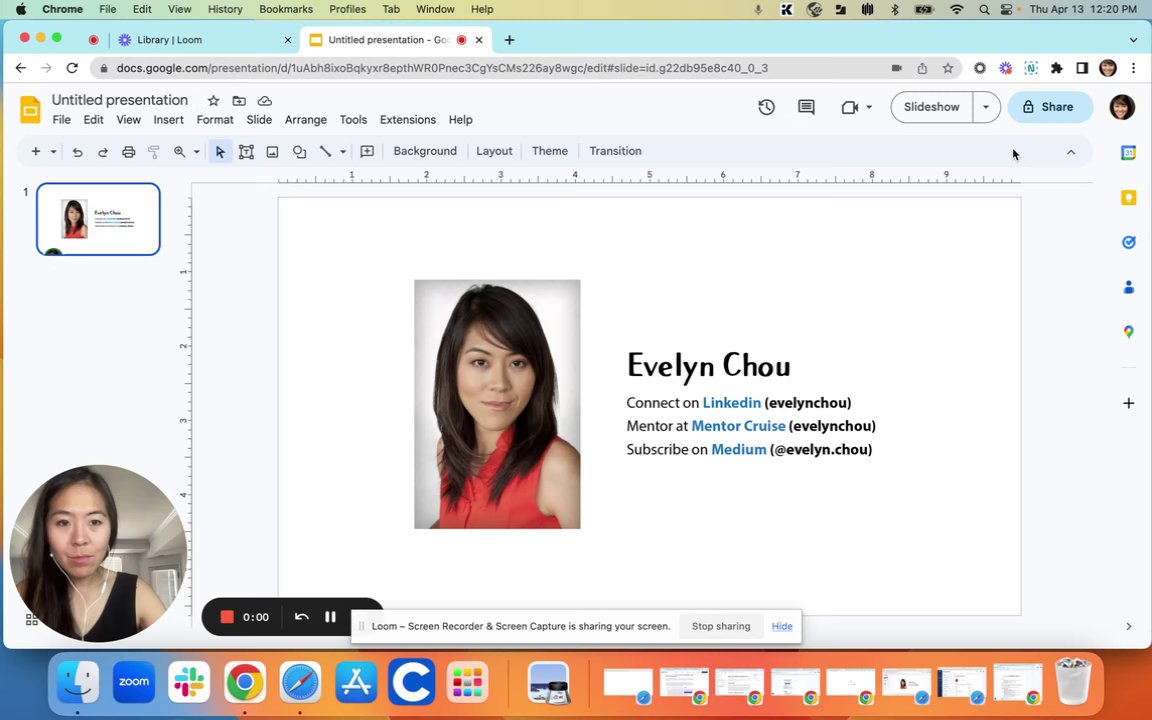Choose the select cursor tool
Image resolution: width=1152 pixels, height=720 pixels.
220,152
